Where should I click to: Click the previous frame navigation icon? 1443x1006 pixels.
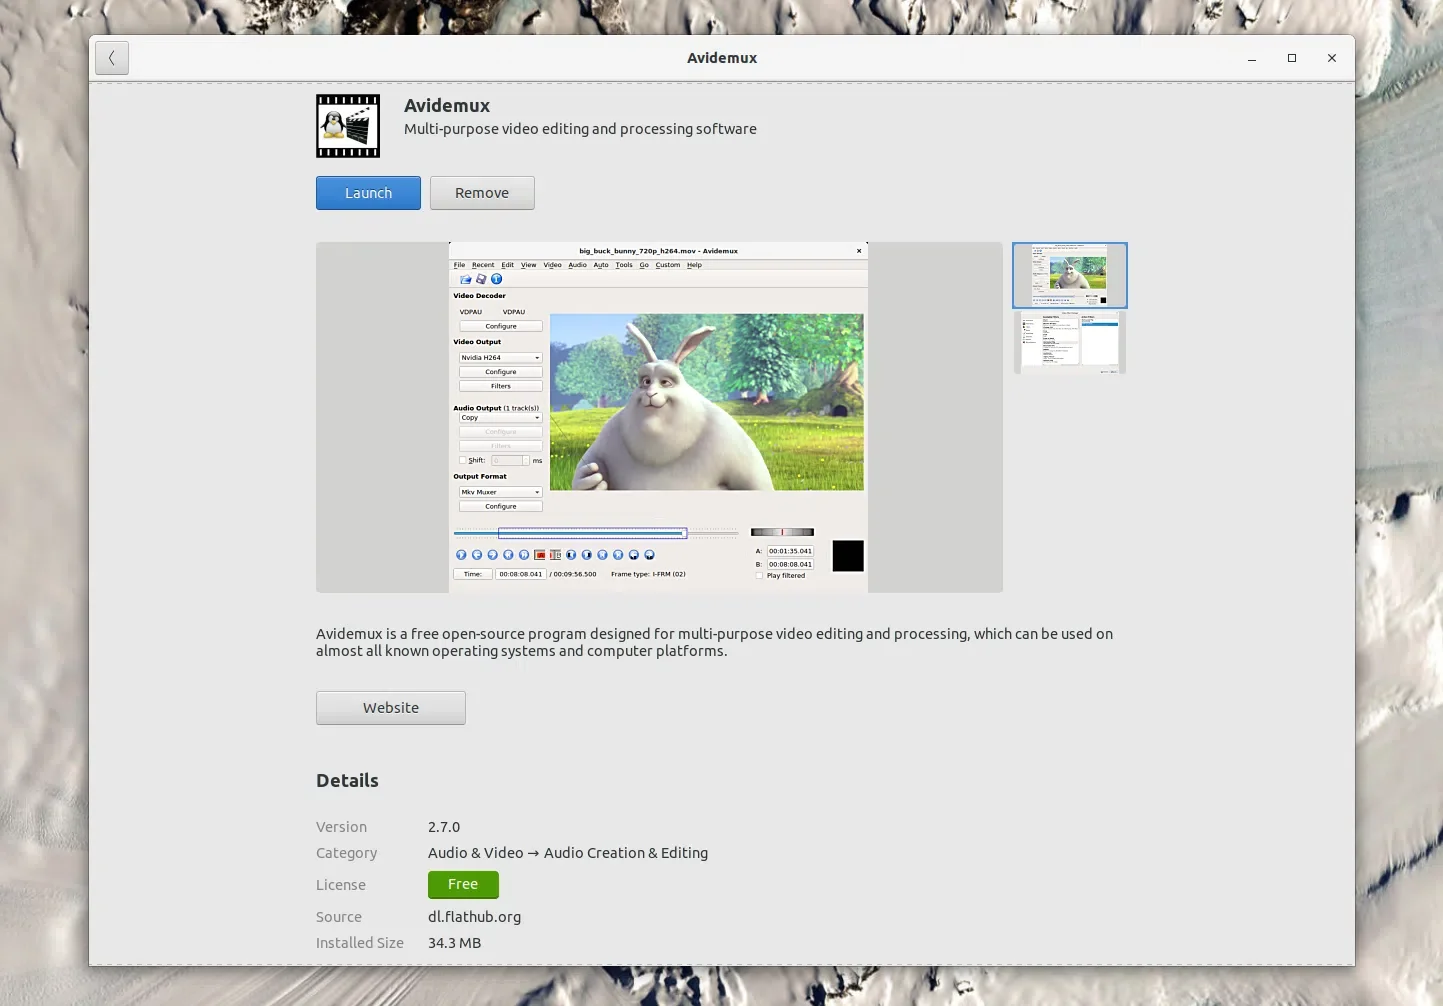[477, 554]
